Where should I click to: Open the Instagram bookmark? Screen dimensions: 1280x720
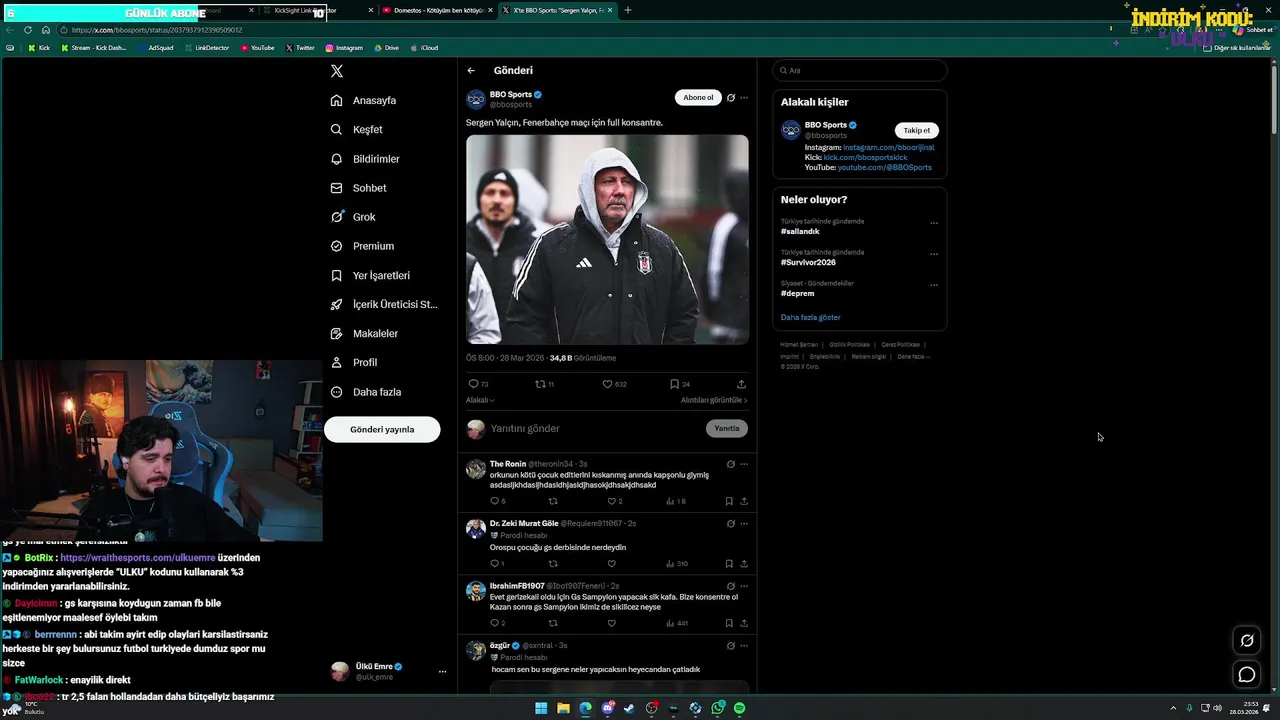tap(343, 48)
